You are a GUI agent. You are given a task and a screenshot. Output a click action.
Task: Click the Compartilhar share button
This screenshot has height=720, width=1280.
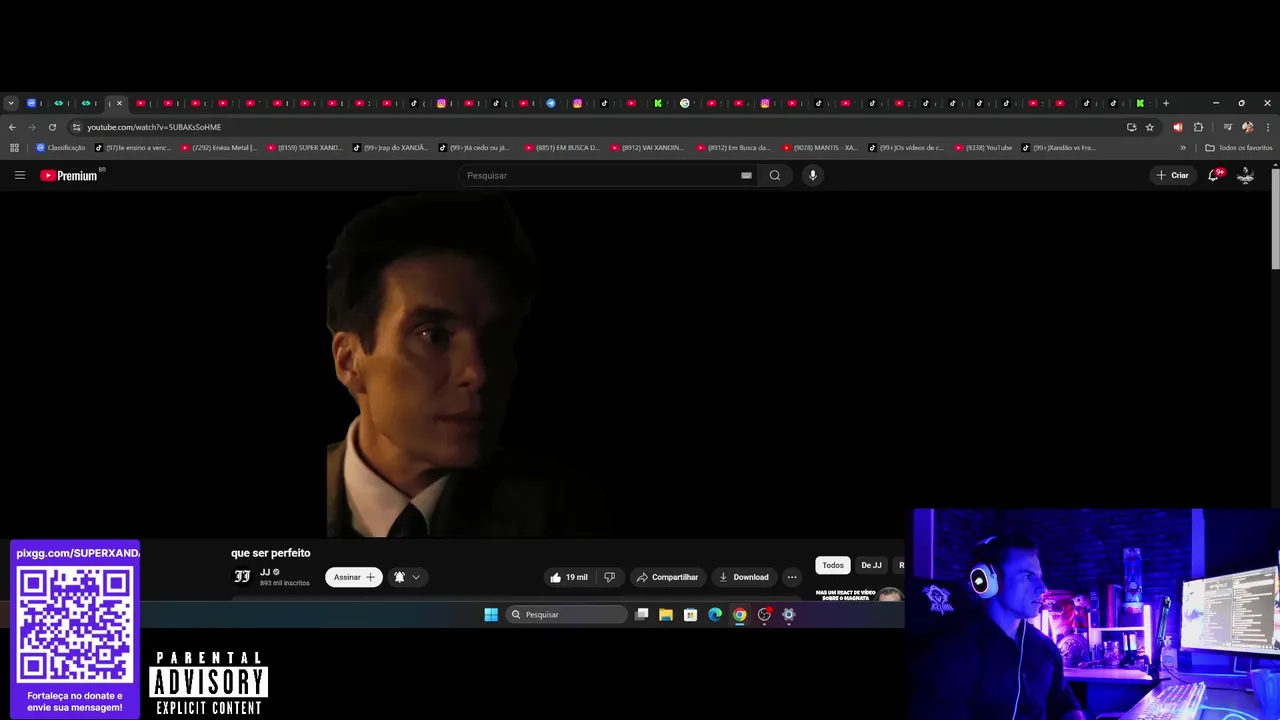[x=667, y=577]
